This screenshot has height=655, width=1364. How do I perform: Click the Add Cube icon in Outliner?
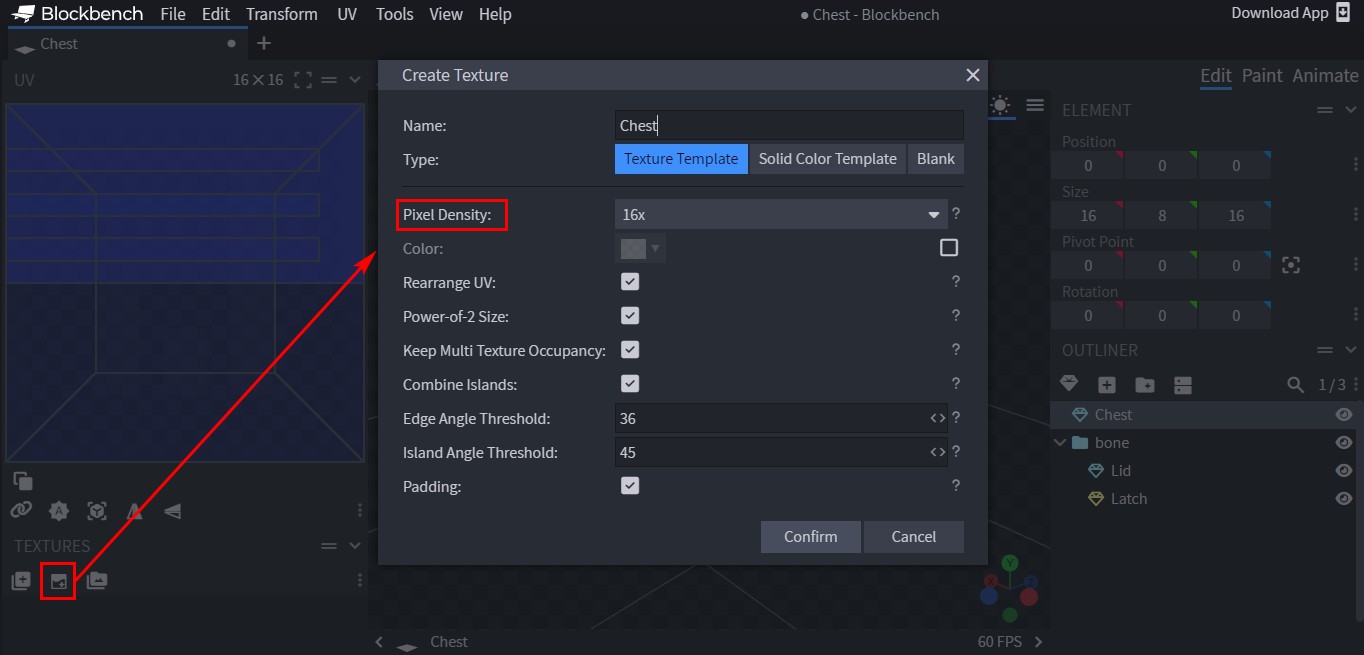(x=1107, y=384)
